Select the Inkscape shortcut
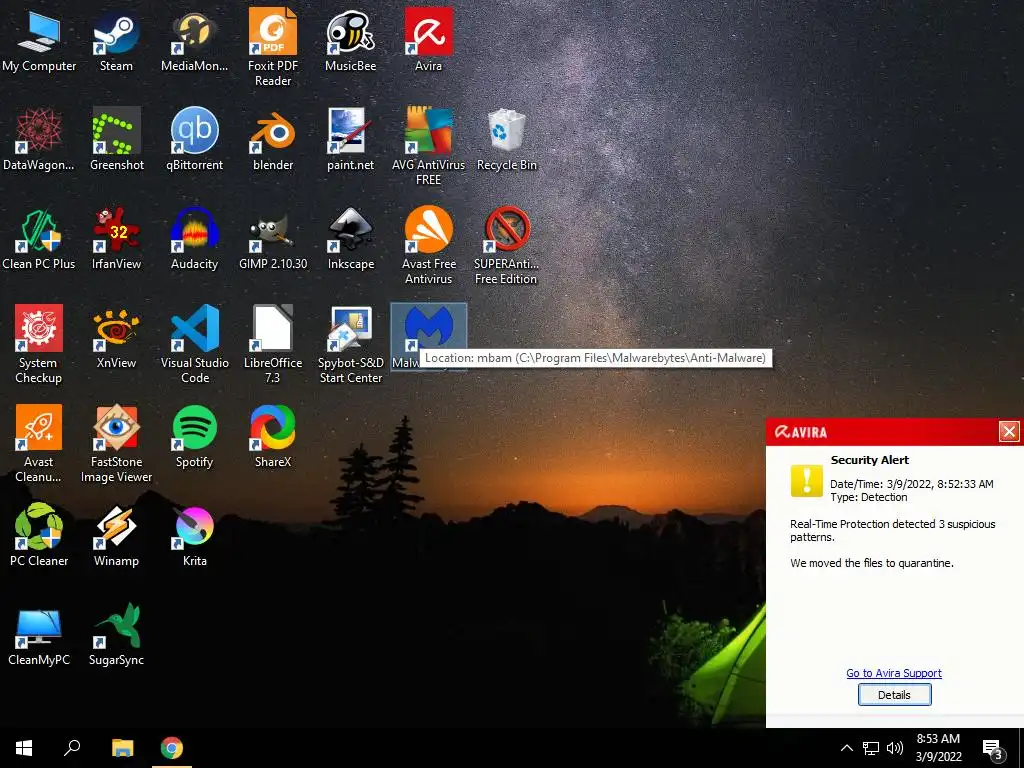This screenshot has width=1024, height=768. (x=351, y=239)
